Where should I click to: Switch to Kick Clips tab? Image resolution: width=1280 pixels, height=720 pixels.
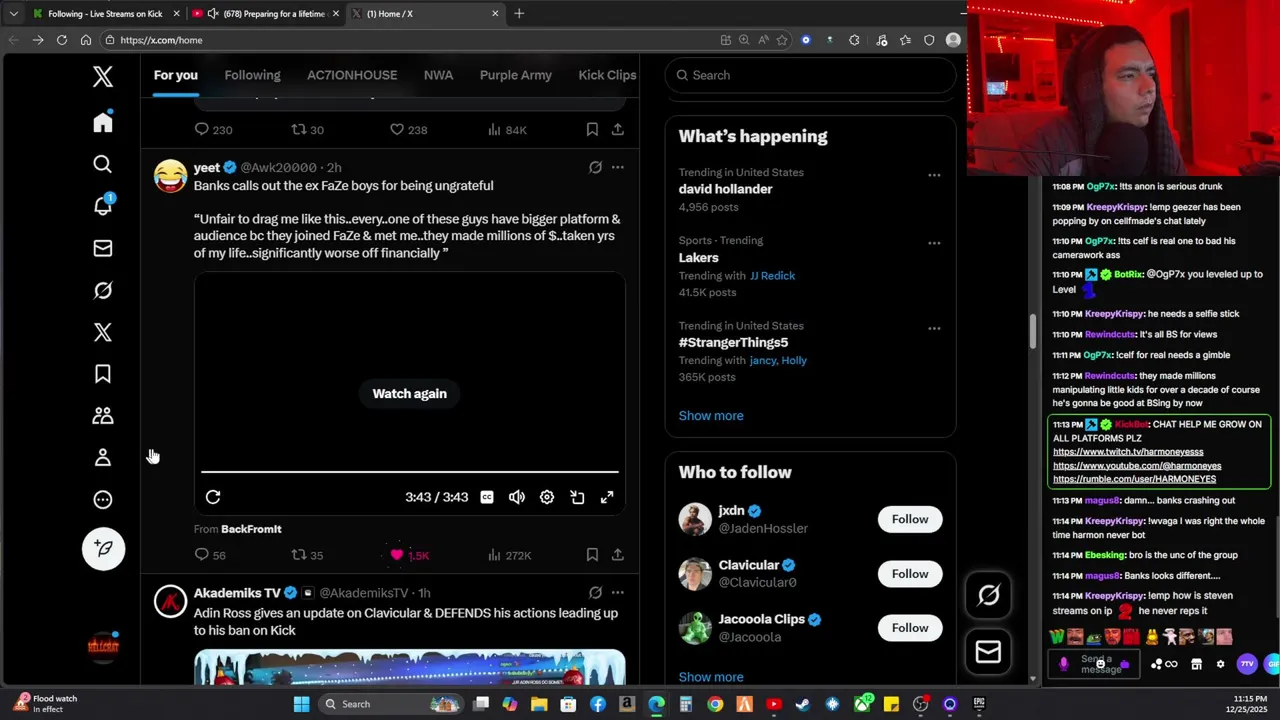607,75
